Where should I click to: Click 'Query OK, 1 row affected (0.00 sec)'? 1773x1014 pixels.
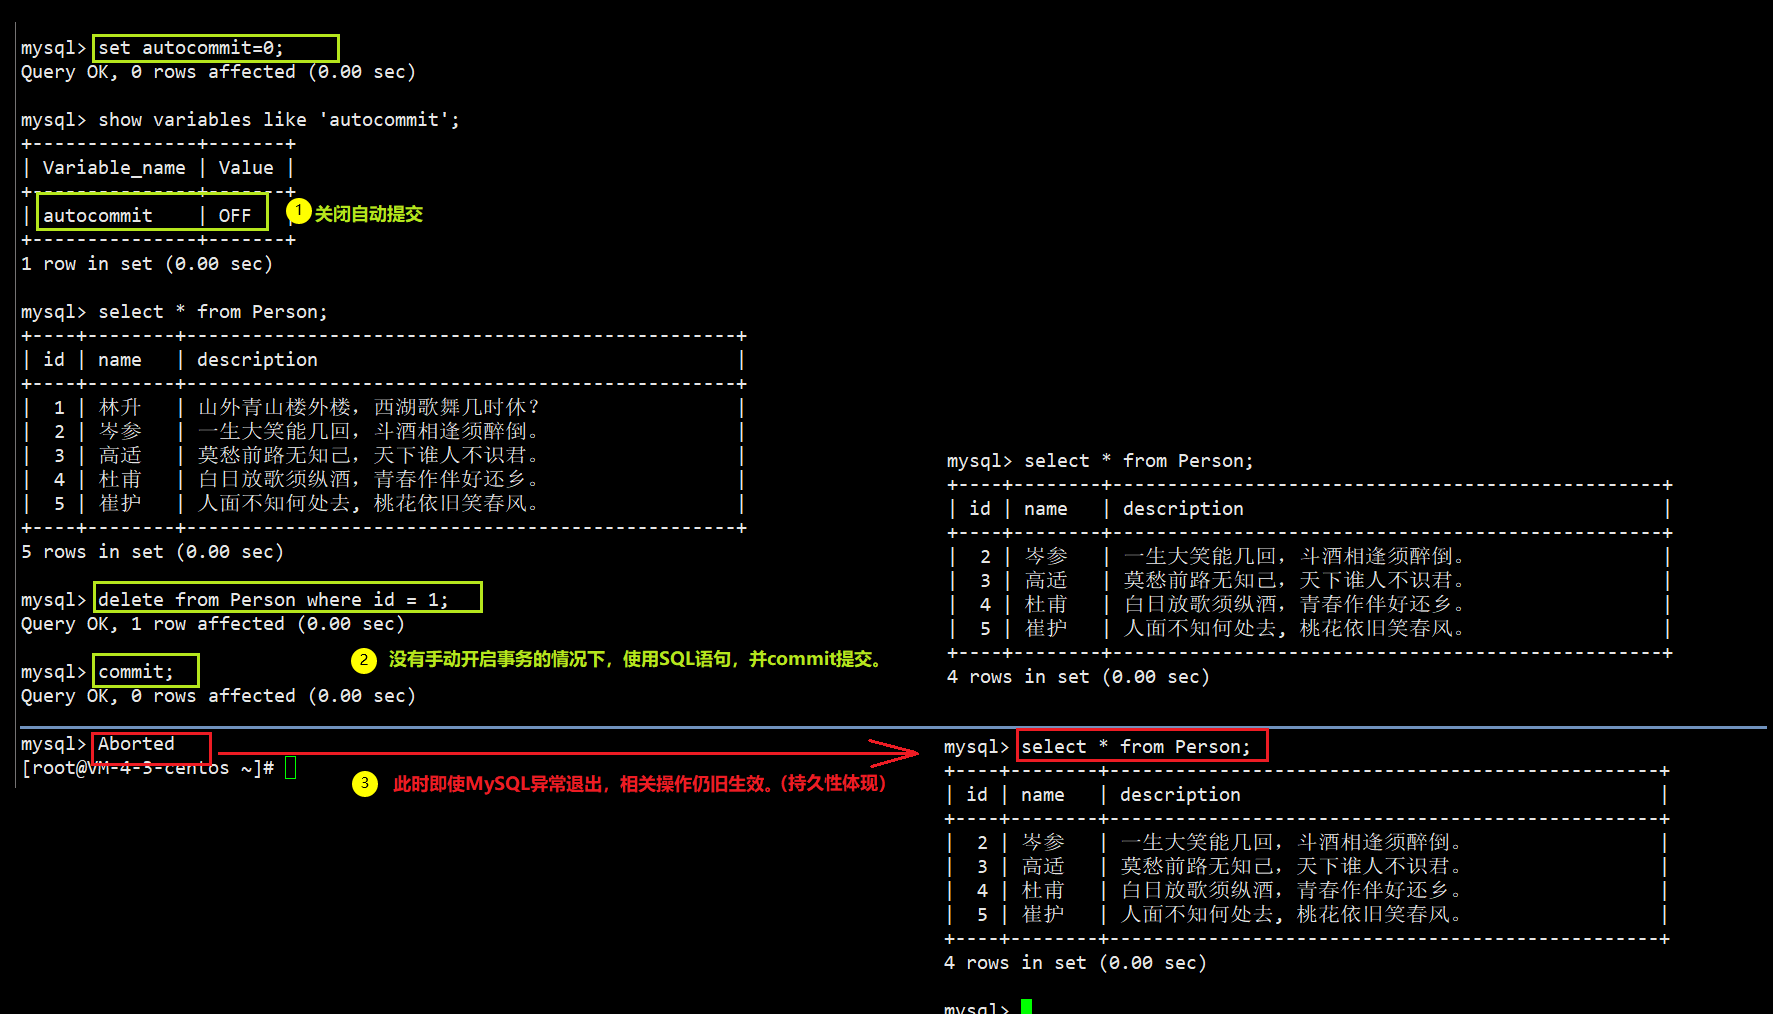213,624
